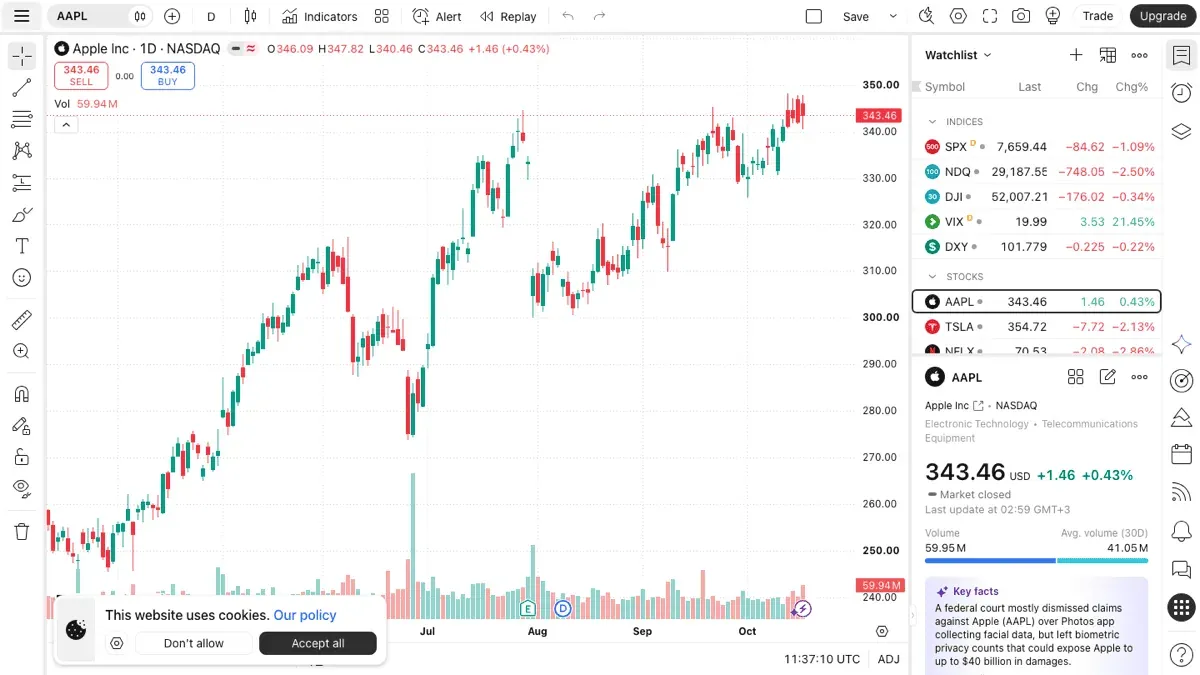Save the chart layout
Viewport: 1200px width, 675px height.
click(x=856, y=16)
